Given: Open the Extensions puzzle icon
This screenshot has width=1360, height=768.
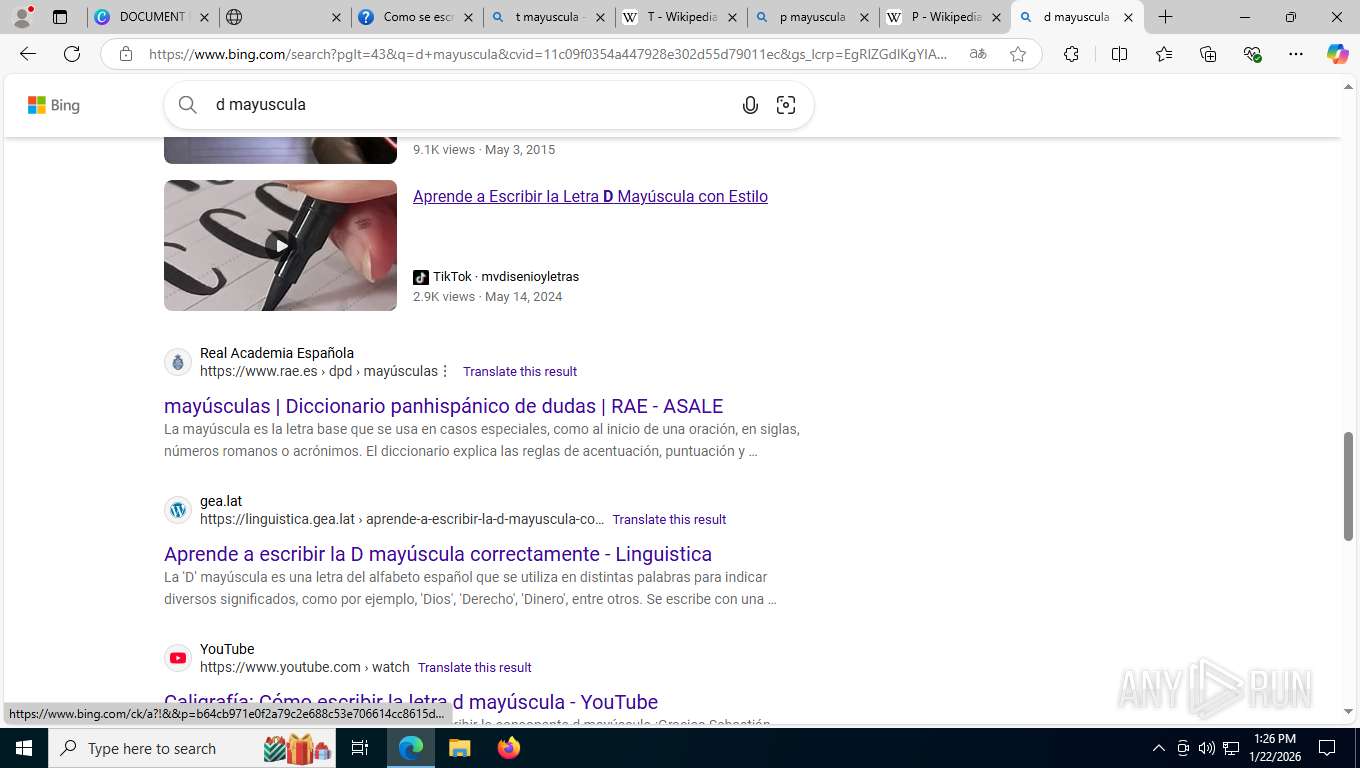Looking at the screenshot, I should click(x=1071, y=54).
